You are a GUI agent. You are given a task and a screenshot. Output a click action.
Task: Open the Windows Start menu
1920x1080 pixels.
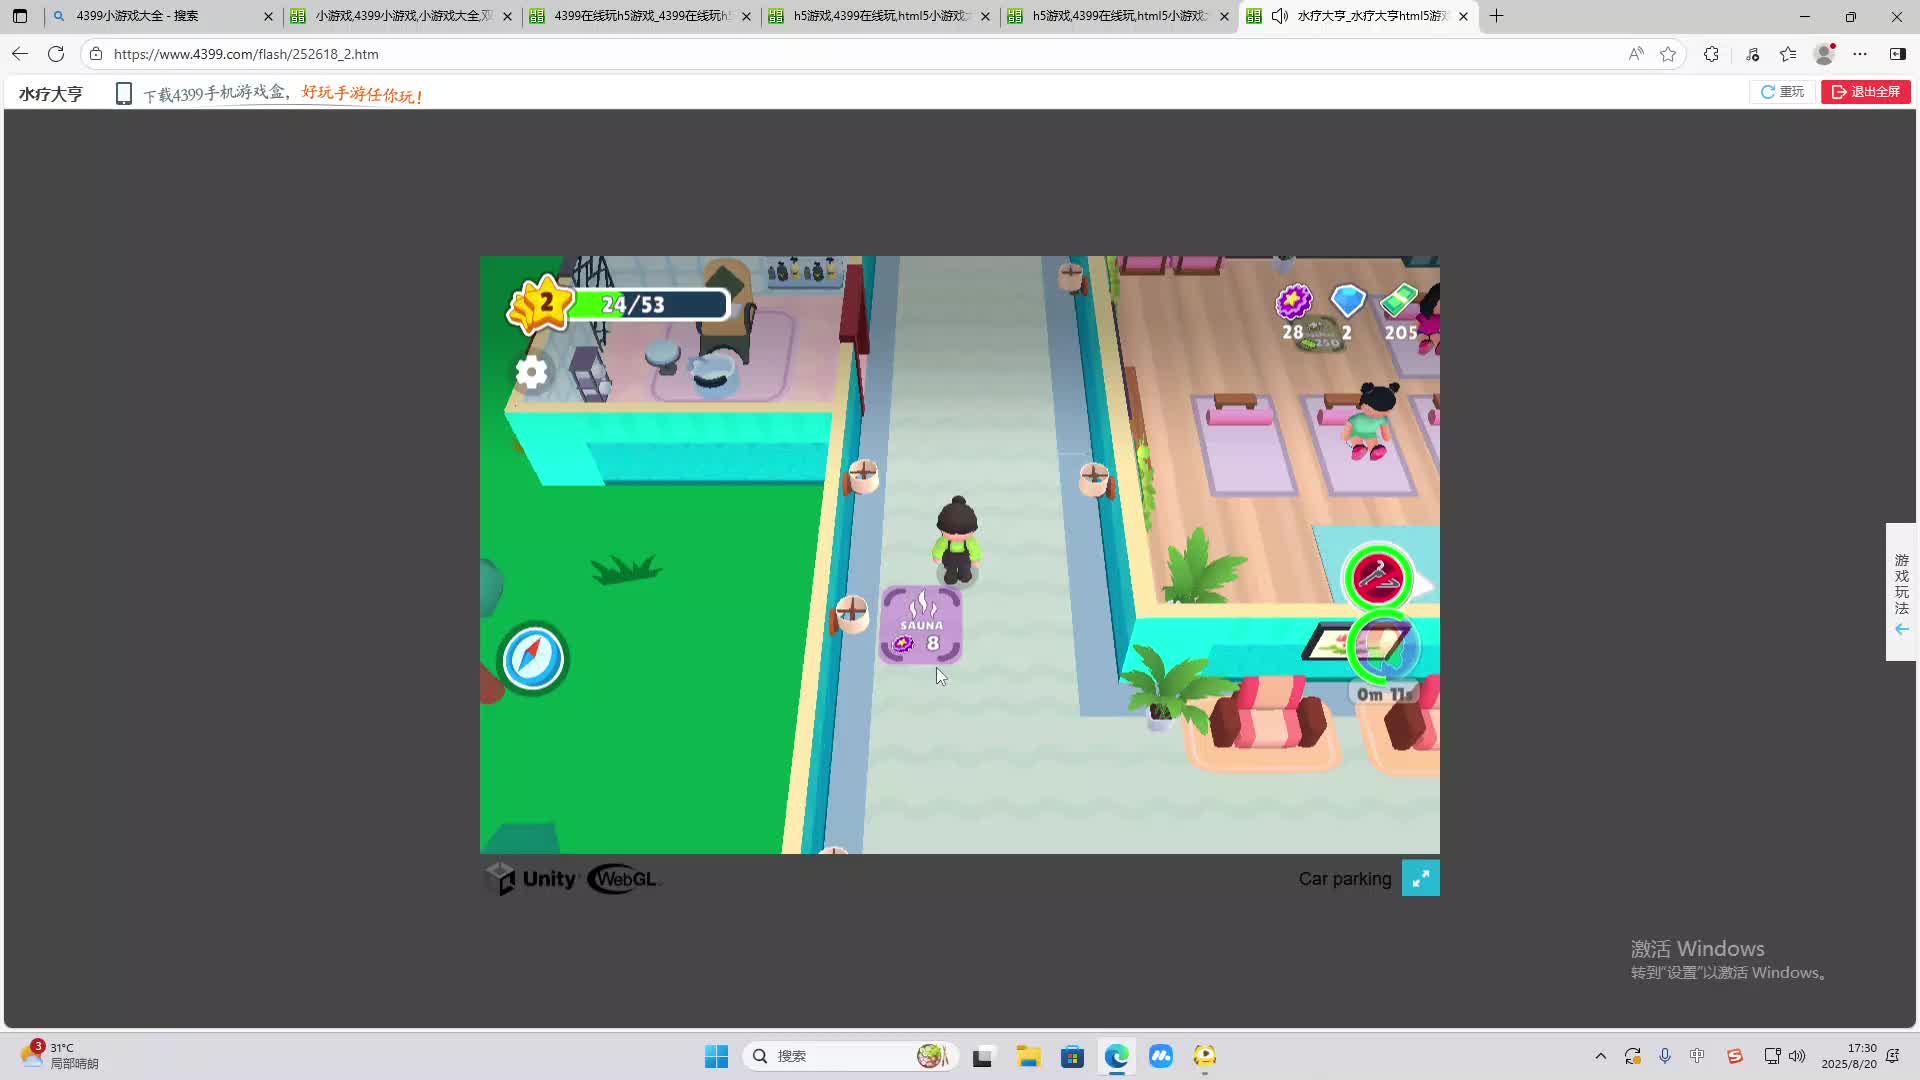pyautogui.click(x=716, y=1056)
